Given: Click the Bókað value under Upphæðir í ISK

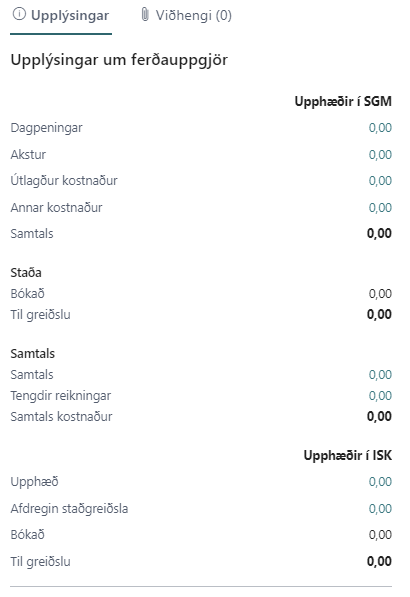Looking at the screenshot, I should (x=380, y=535).
